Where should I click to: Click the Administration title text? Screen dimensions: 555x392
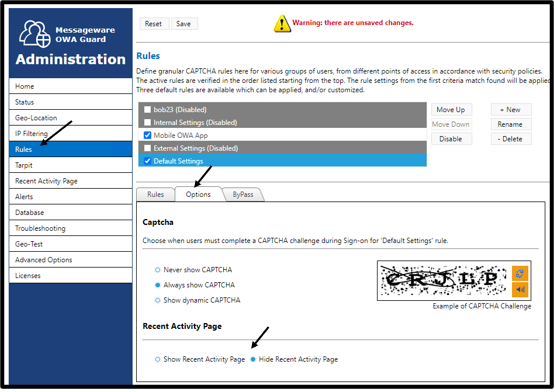pos(71,59)
